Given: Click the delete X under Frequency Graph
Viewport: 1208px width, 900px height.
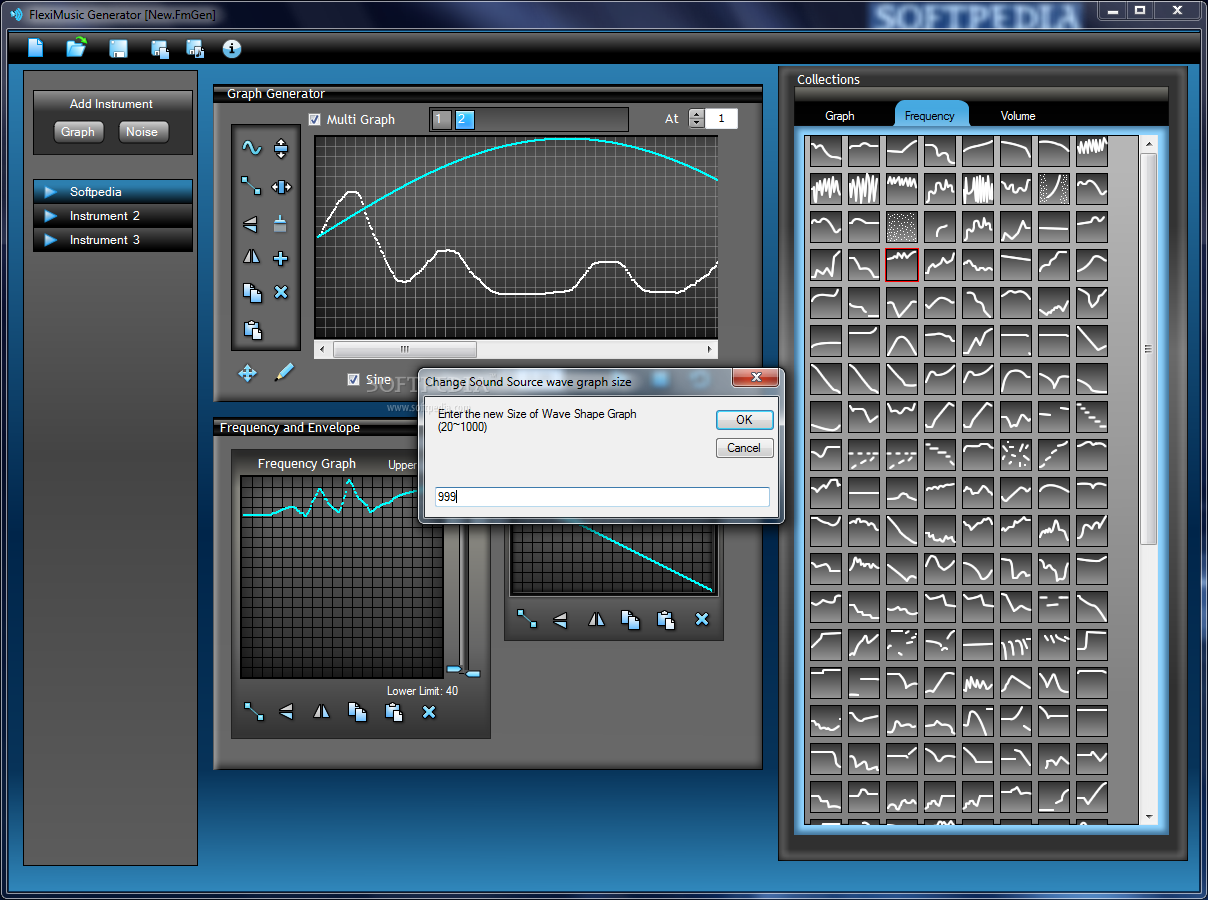Looking at the screenshot, I should (429, 711).
